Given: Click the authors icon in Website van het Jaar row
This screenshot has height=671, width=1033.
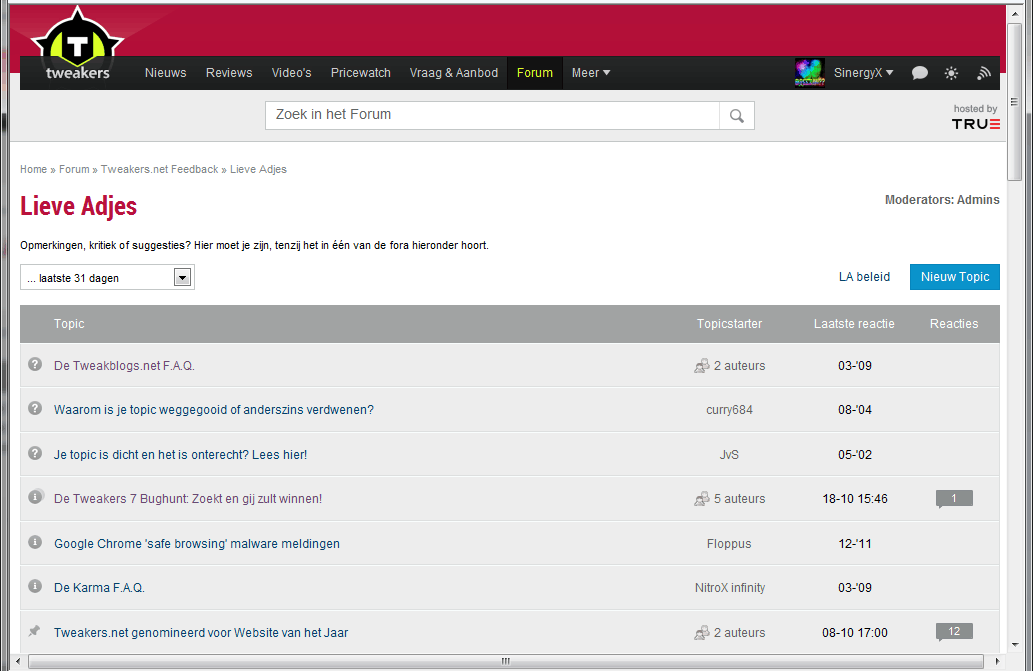Looking at the screenshot, I should pos(702,632).
